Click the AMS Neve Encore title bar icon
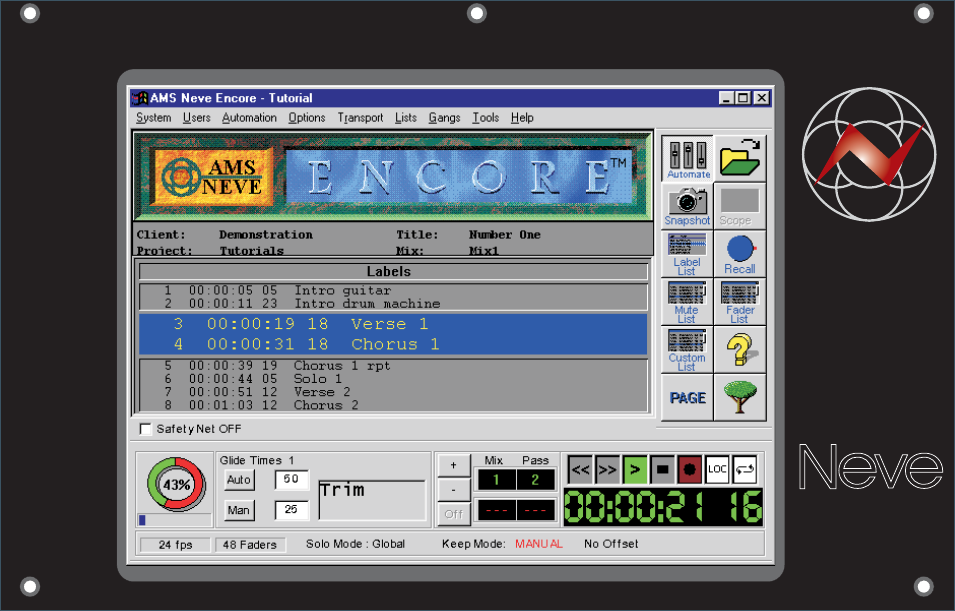 [141, 98]
